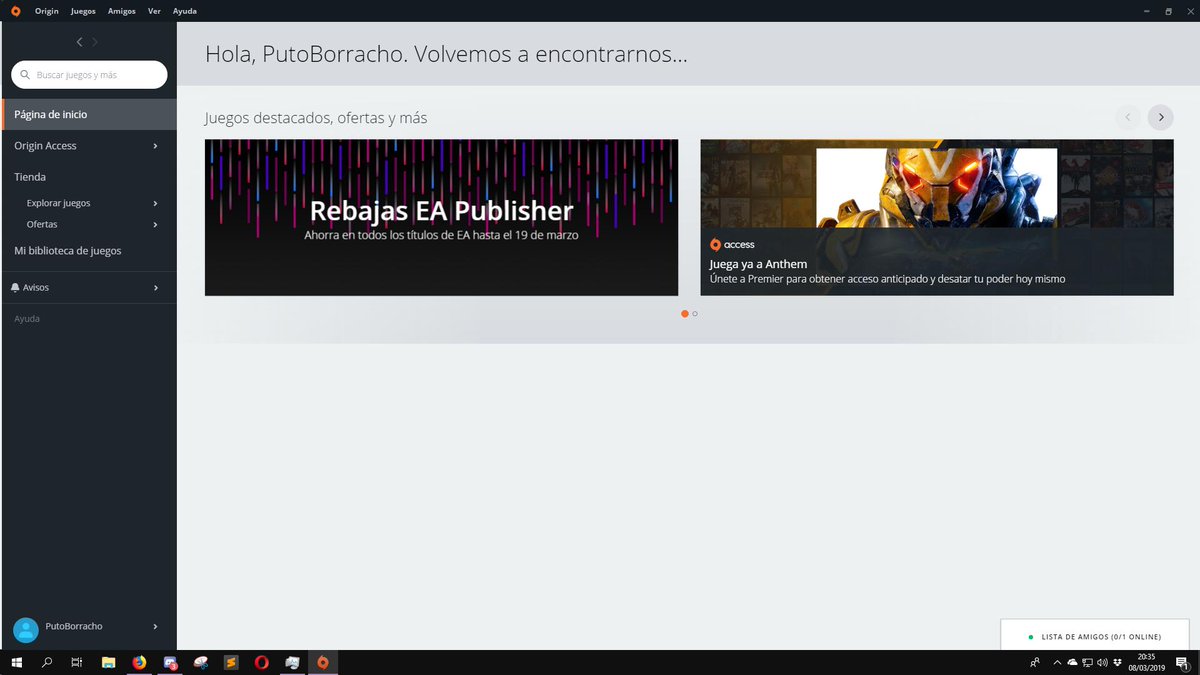This screenshot has width=1200, height=675.
Task: Click the 'Juegos destacados, ofertas y más' heading
Action: point(316,118)
